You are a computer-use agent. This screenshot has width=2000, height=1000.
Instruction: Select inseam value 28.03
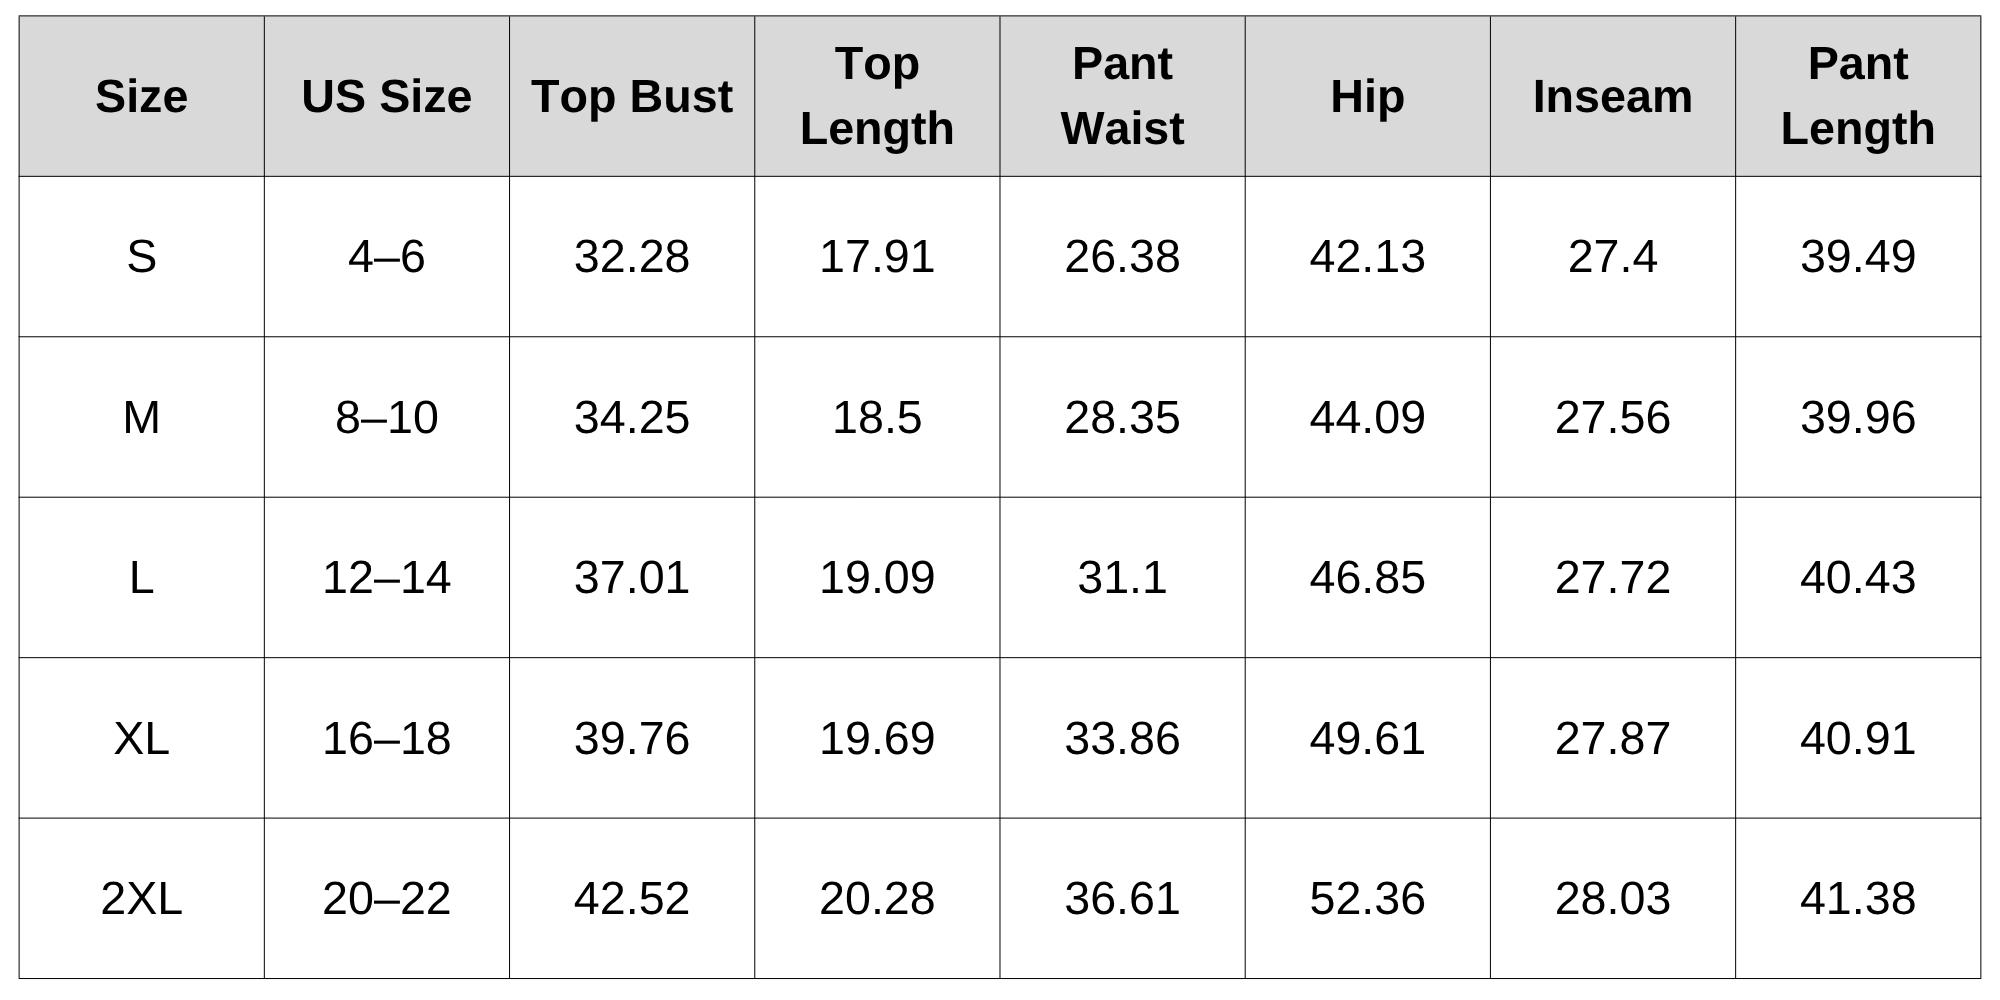[x=1612, y=898]
